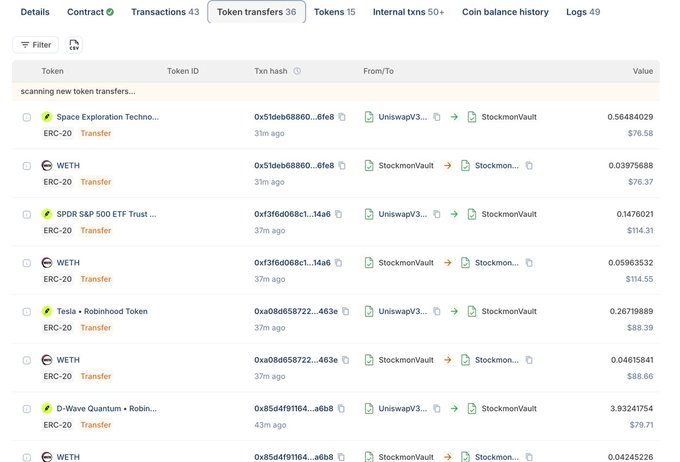Click D-Wave Quantum token logo icon
The height and width of the screenshot is (462, 680).
(47, 408)
